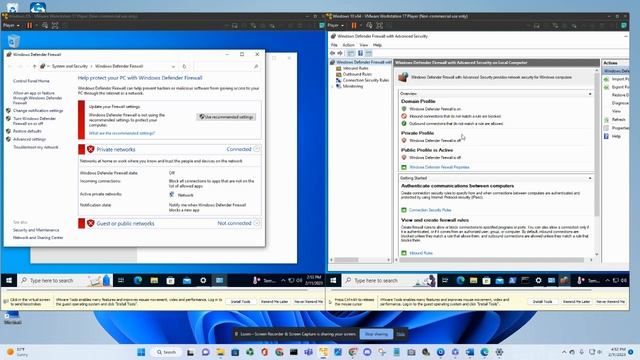Click Send Ctrl+Alt+Del icon in right VMware toolbar

point(369,25)
